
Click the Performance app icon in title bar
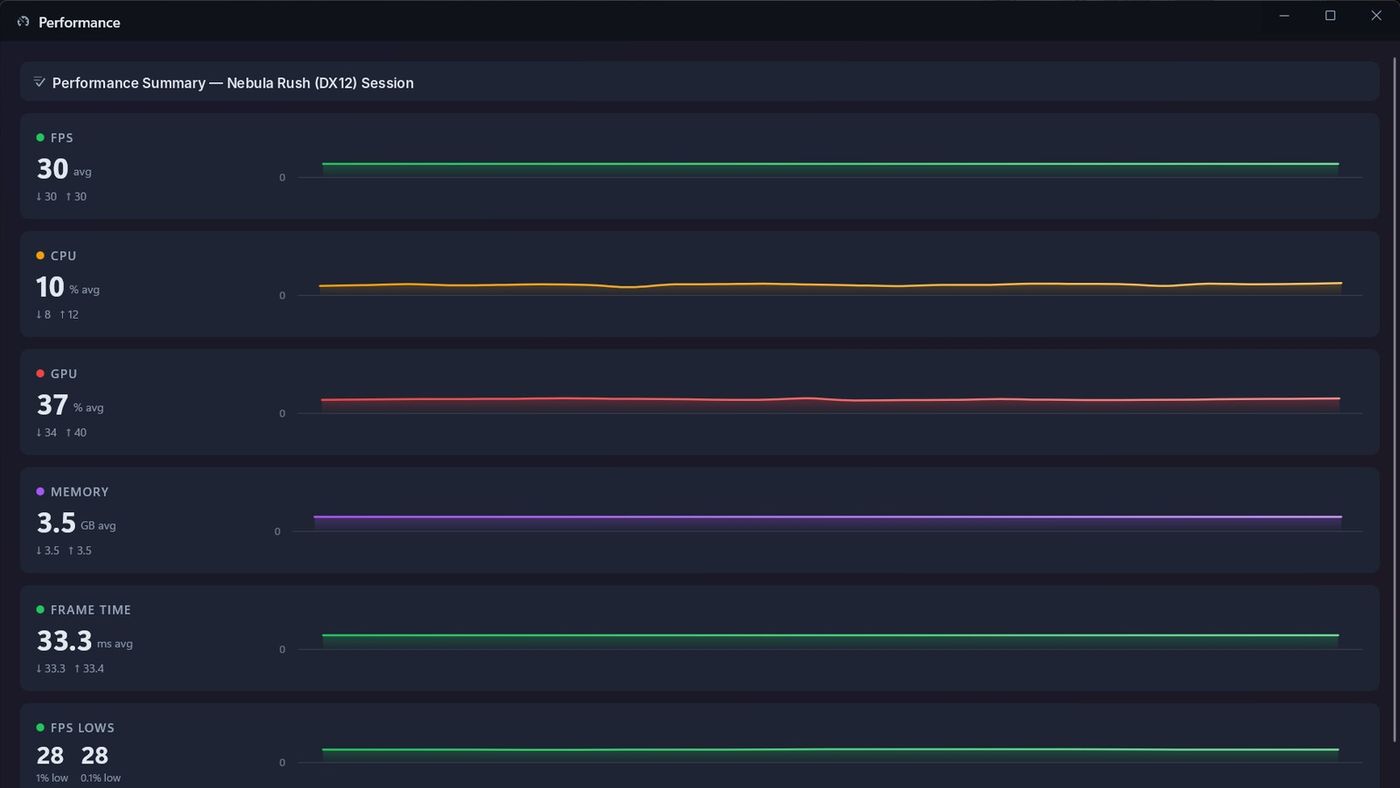(x=23, y=22)
